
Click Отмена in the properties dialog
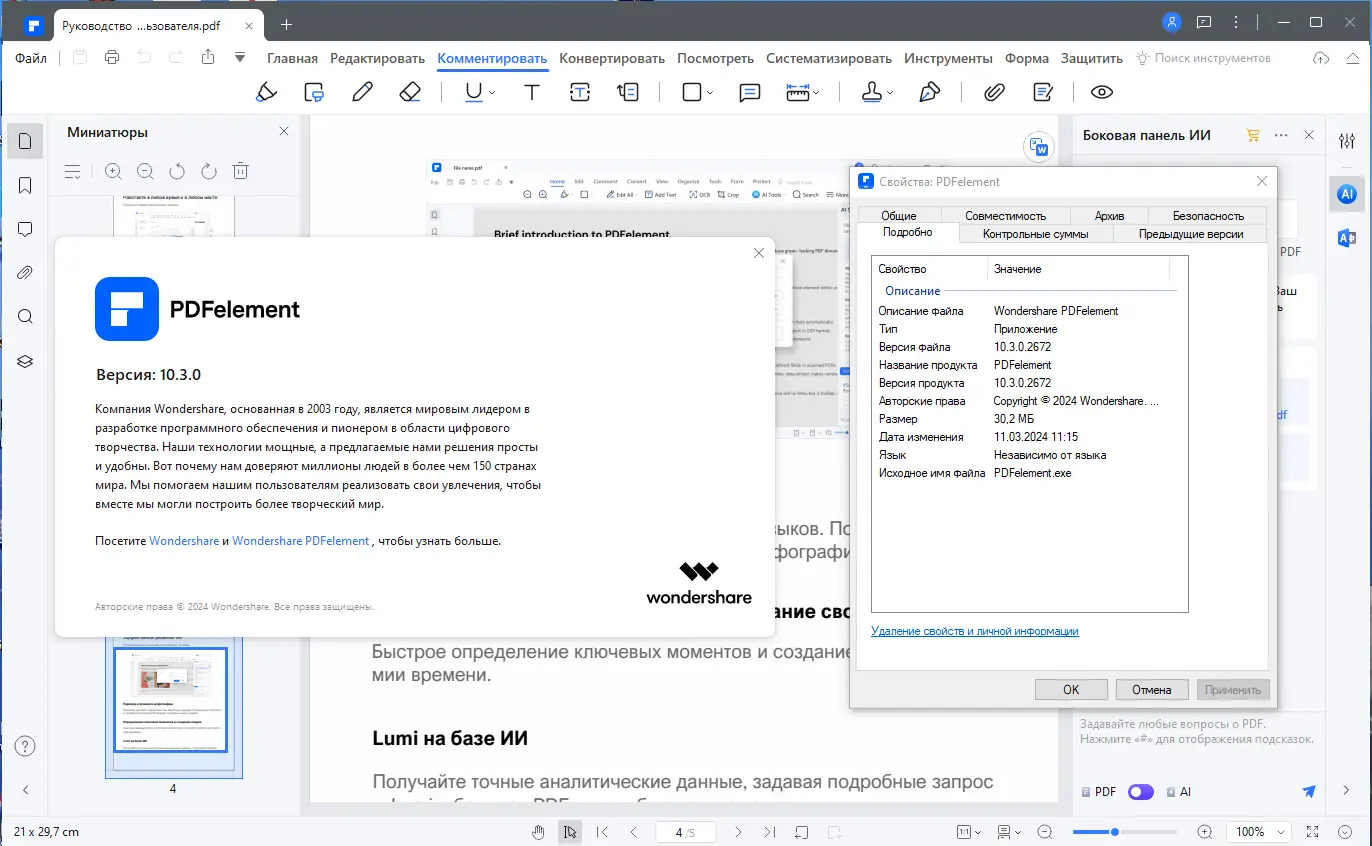click(x=1151, y=690)
